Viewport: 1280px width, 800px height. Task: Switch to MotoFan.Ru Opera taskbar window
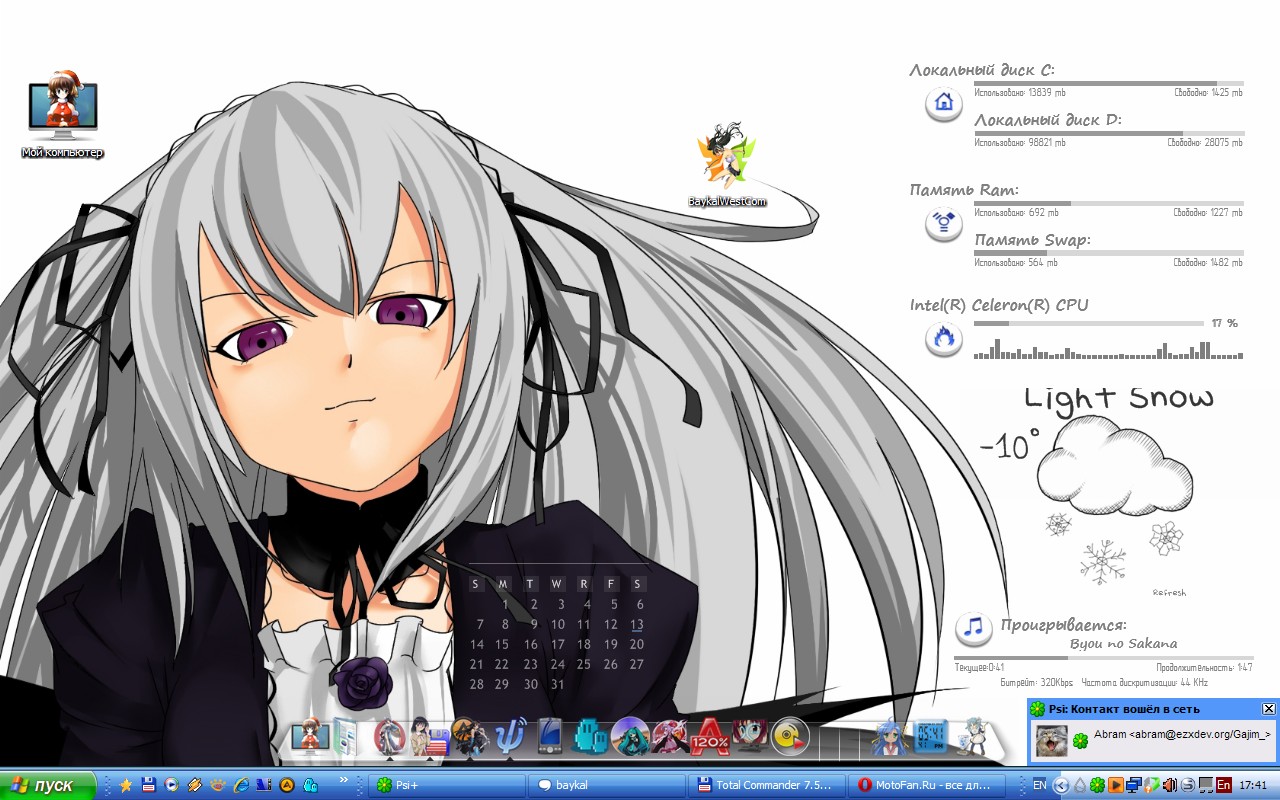927,785
